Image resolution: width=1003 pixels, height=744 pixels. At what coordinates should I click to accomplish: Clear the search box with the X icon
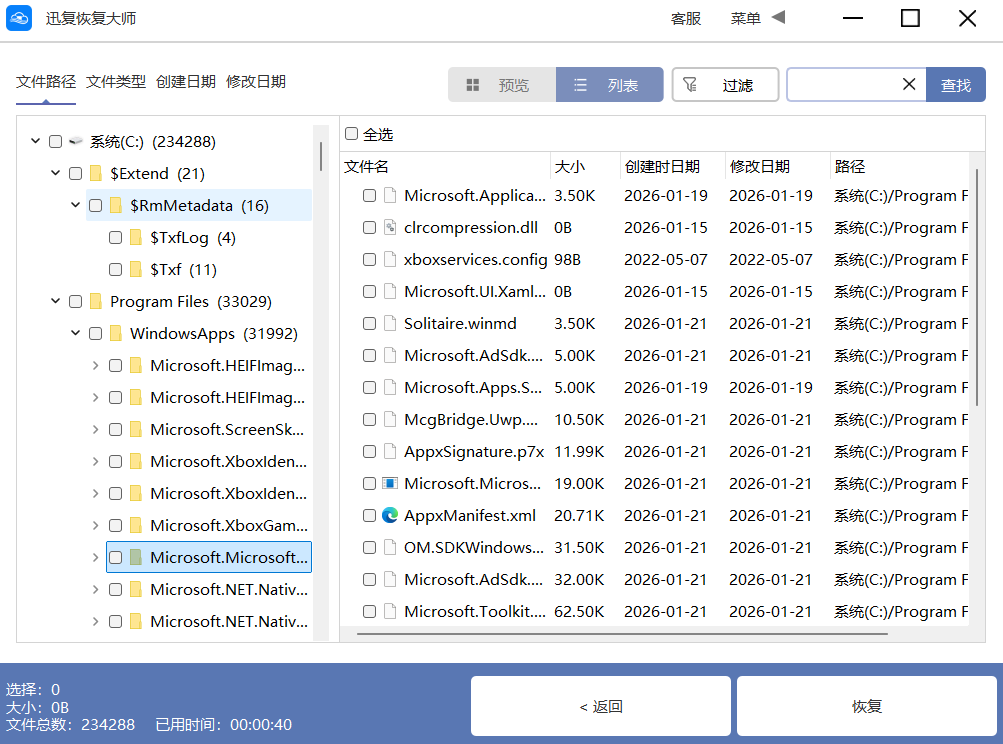click(909, 85)
